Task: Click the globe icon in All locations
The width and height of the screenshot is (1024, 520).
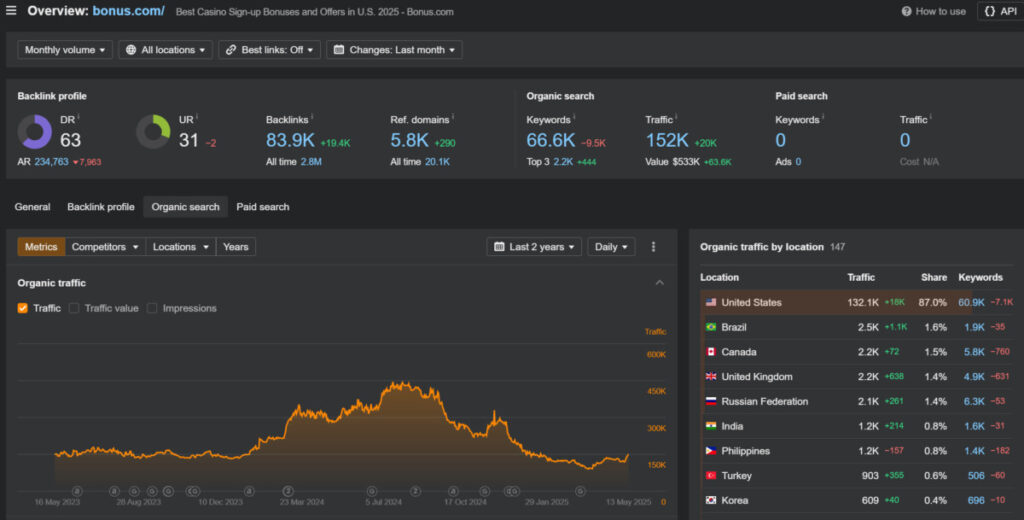Action: click(x=130, y=50)
